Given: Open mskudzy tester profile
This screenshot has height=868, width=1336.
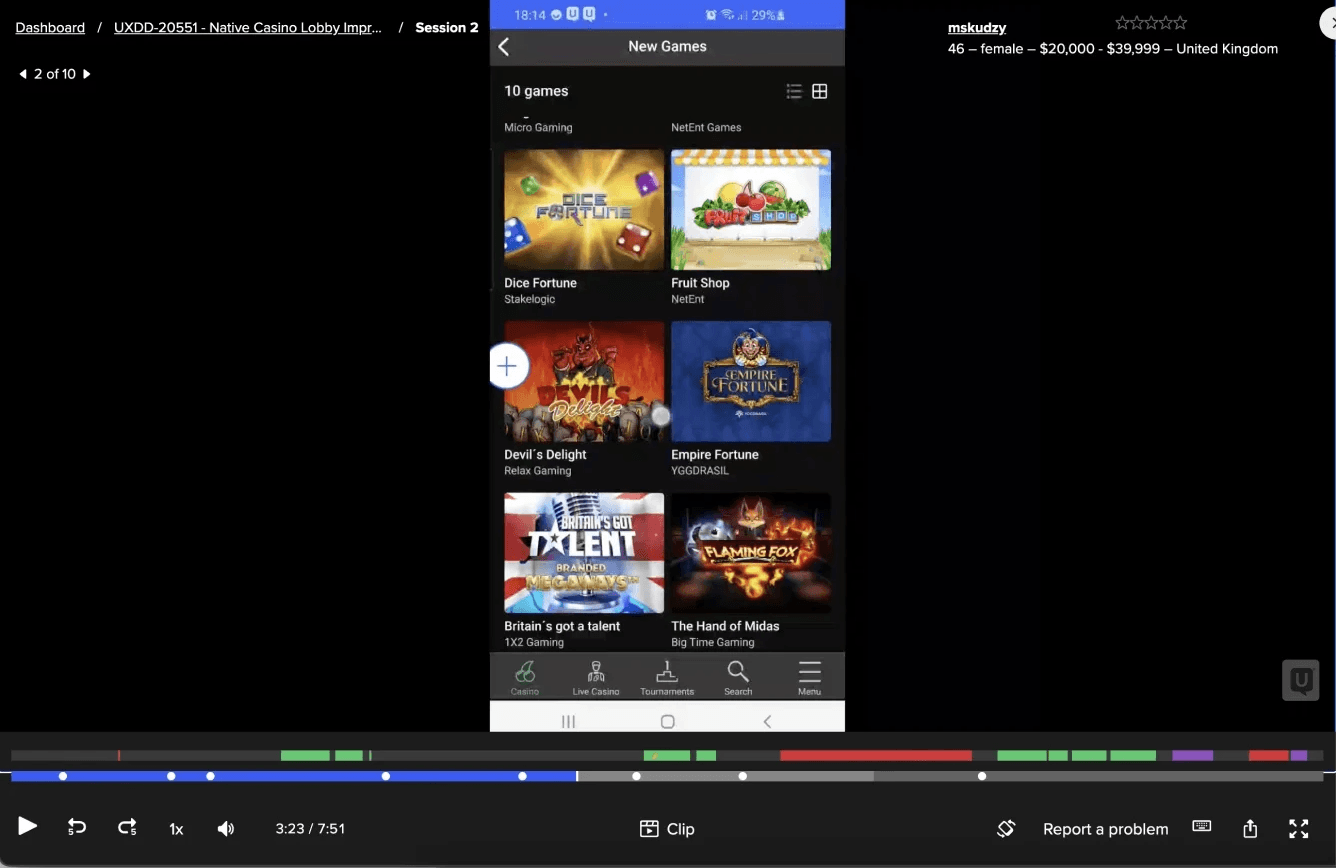Looking at the screenshot, I should click(977, 28).
